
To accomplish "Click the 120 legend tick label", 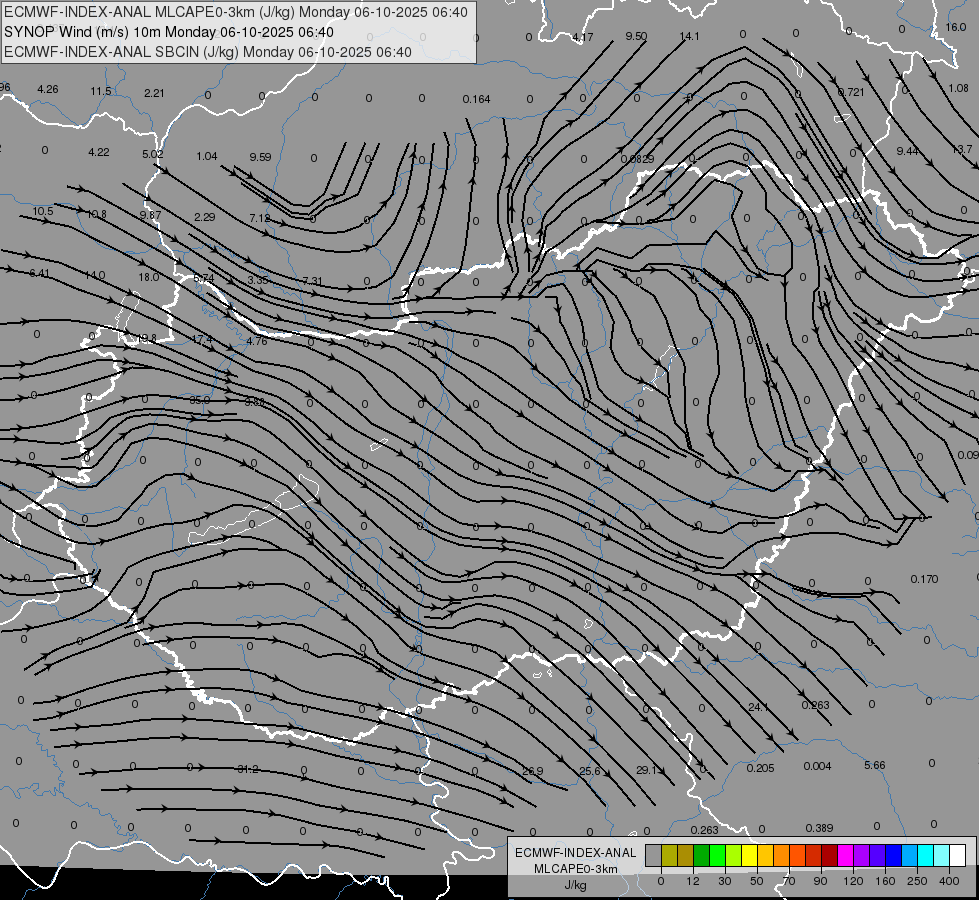I will [x=853, y=881].
